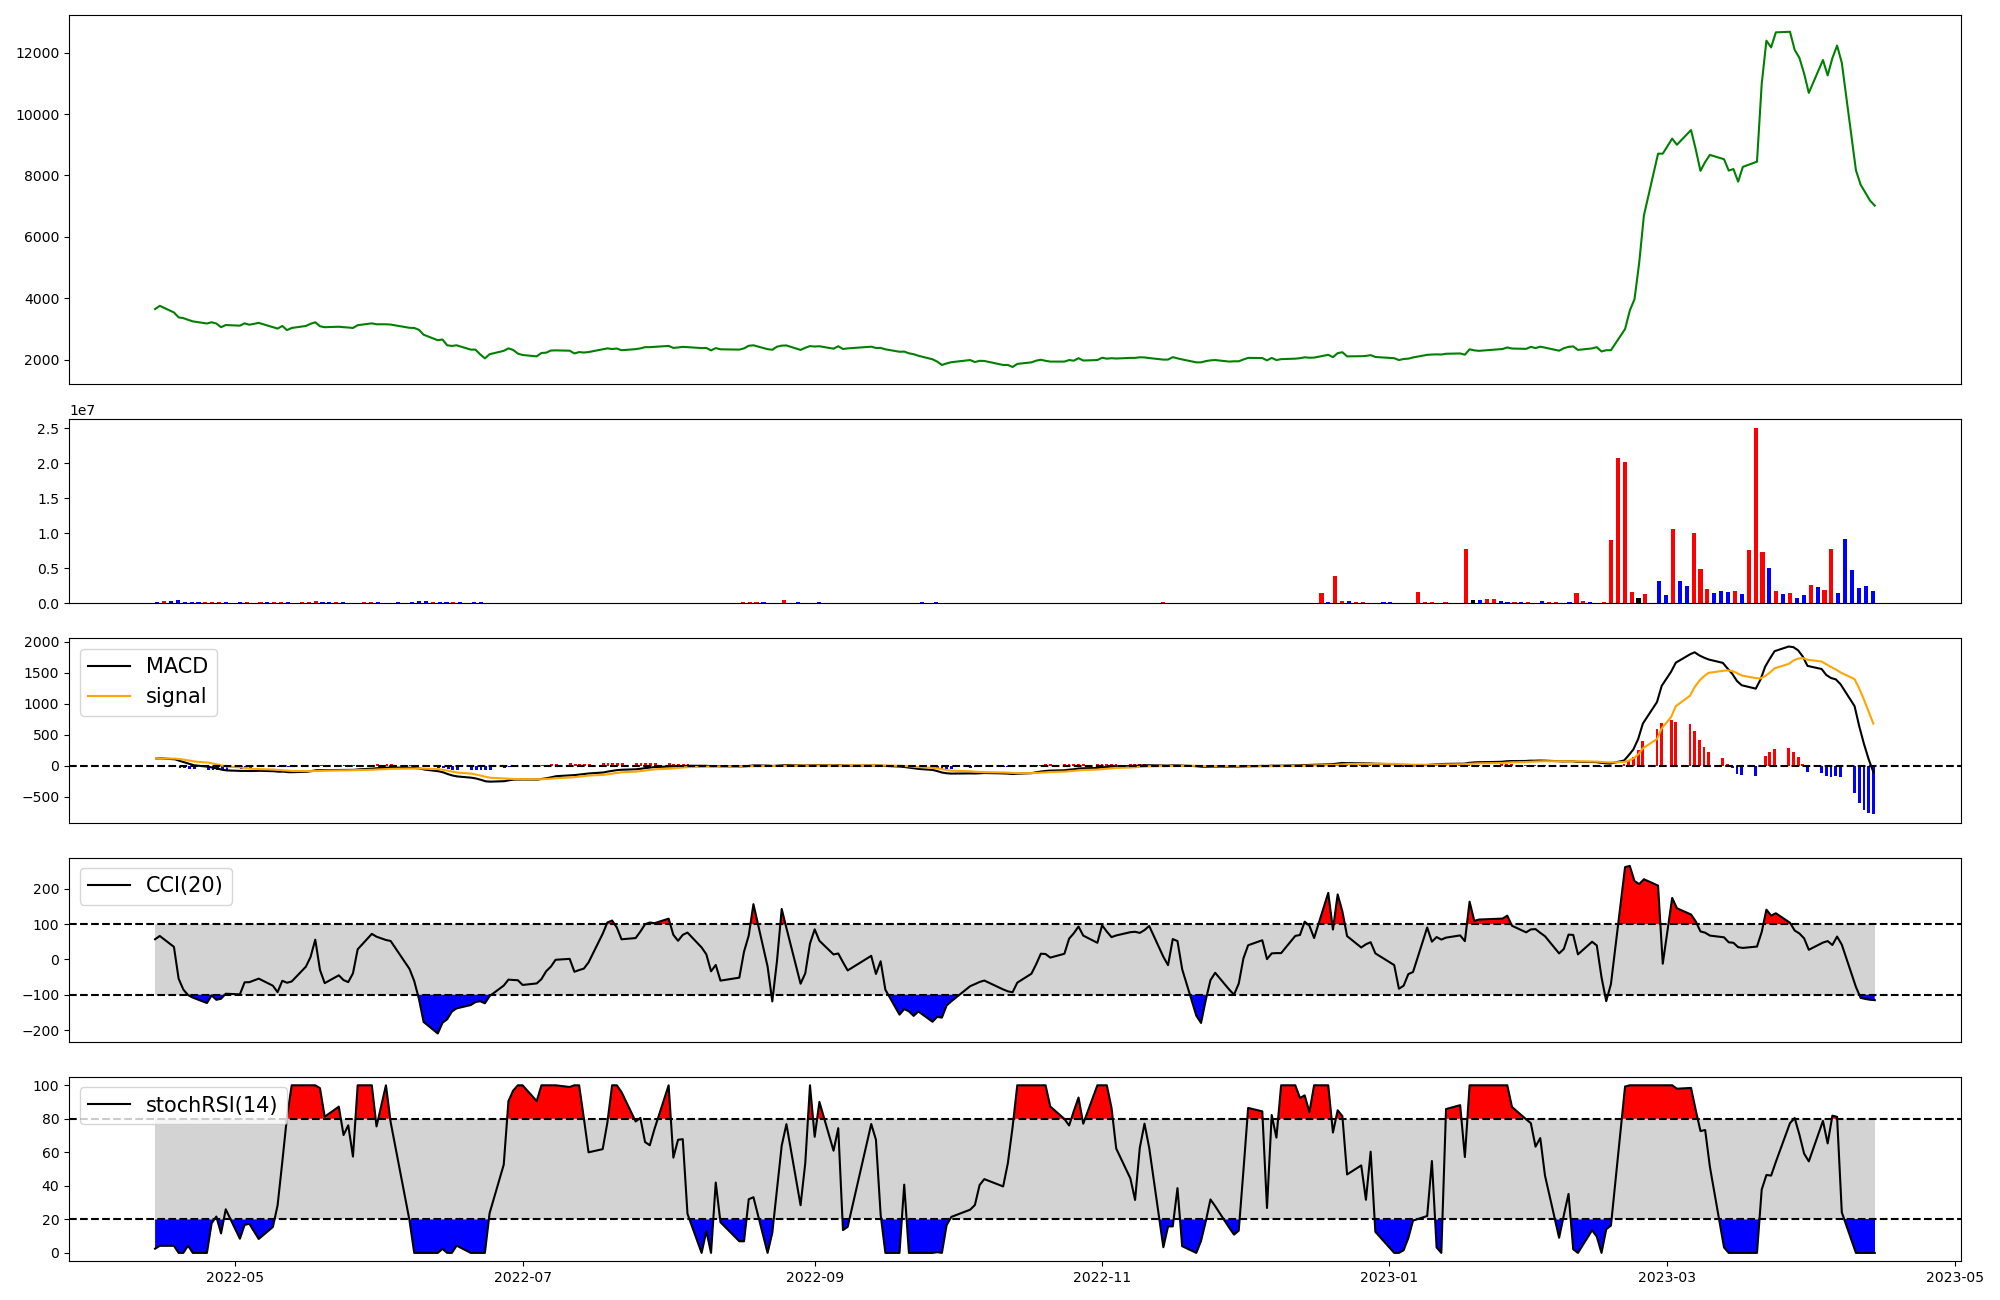2000x1300 pixels.
Task: Click the 2023-03 x-axis date label
Action: pos(1667,1277)
